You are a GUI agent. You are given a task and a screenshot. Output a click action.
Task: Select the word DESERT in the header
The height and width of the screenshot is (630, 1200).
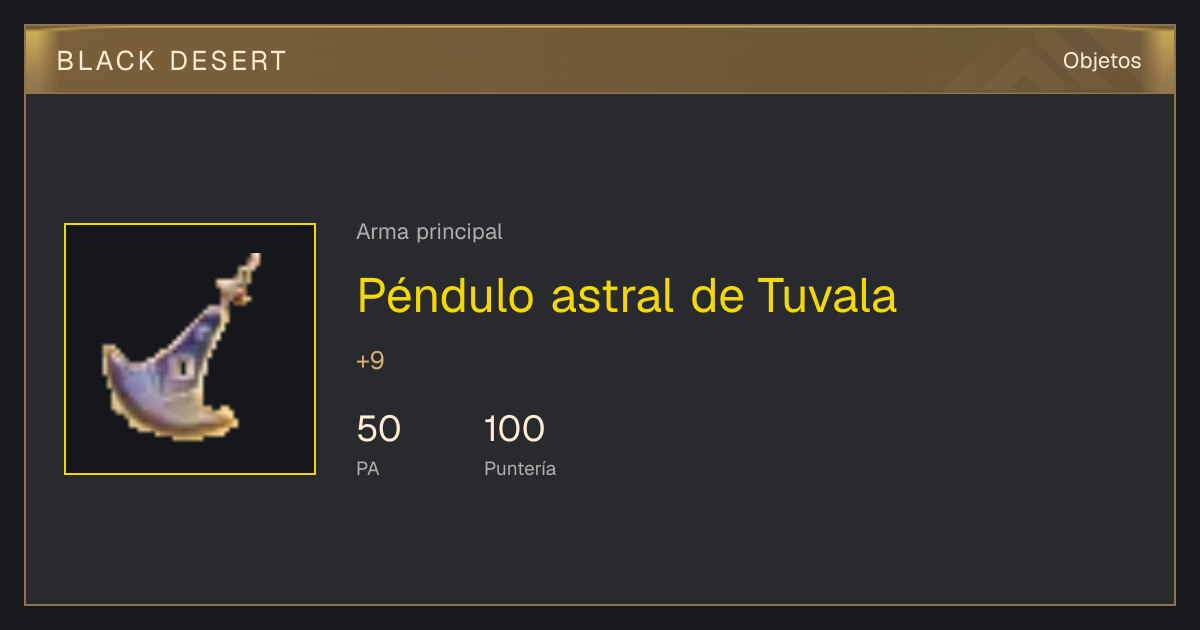(229, 61)
